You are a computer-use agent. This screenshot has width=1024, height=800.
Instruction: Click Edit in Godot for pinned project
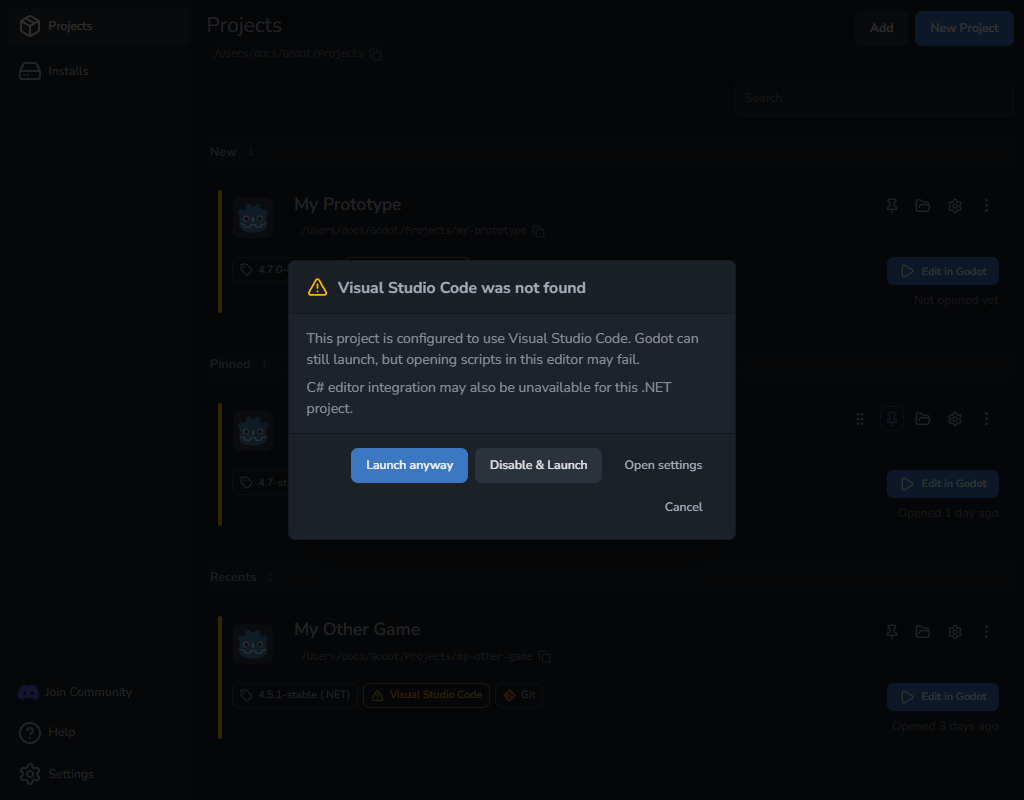942,484
